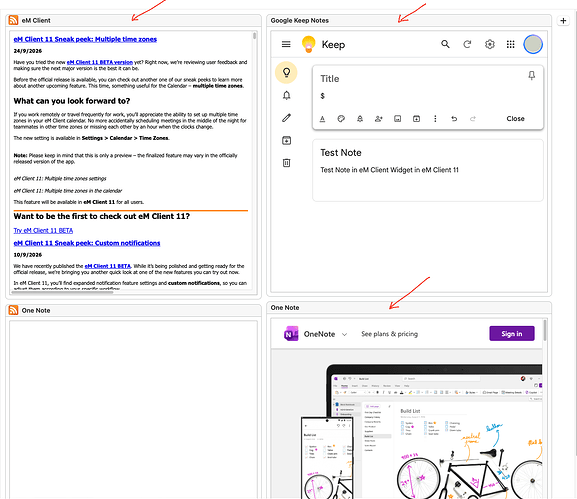Open Multiple time zones sneak peek article
The width and height of the screenshot is (577, 499).
pyautogui.click(x=85, y=39)
